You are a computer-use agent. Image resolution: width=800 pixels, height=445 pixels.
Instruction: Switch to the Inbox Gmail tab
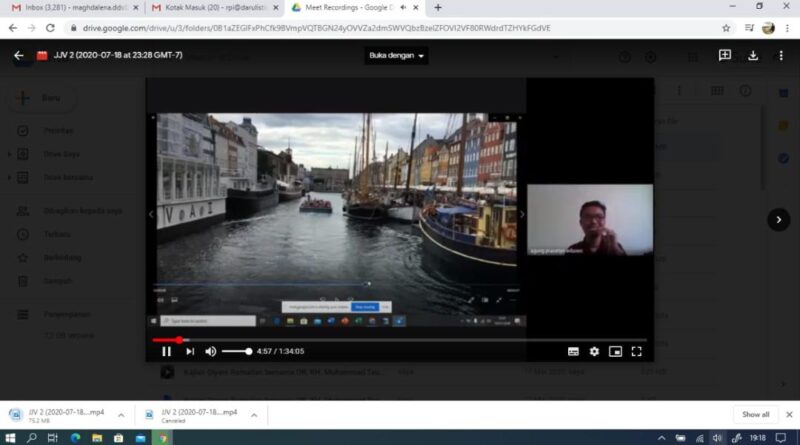point(72,8)
